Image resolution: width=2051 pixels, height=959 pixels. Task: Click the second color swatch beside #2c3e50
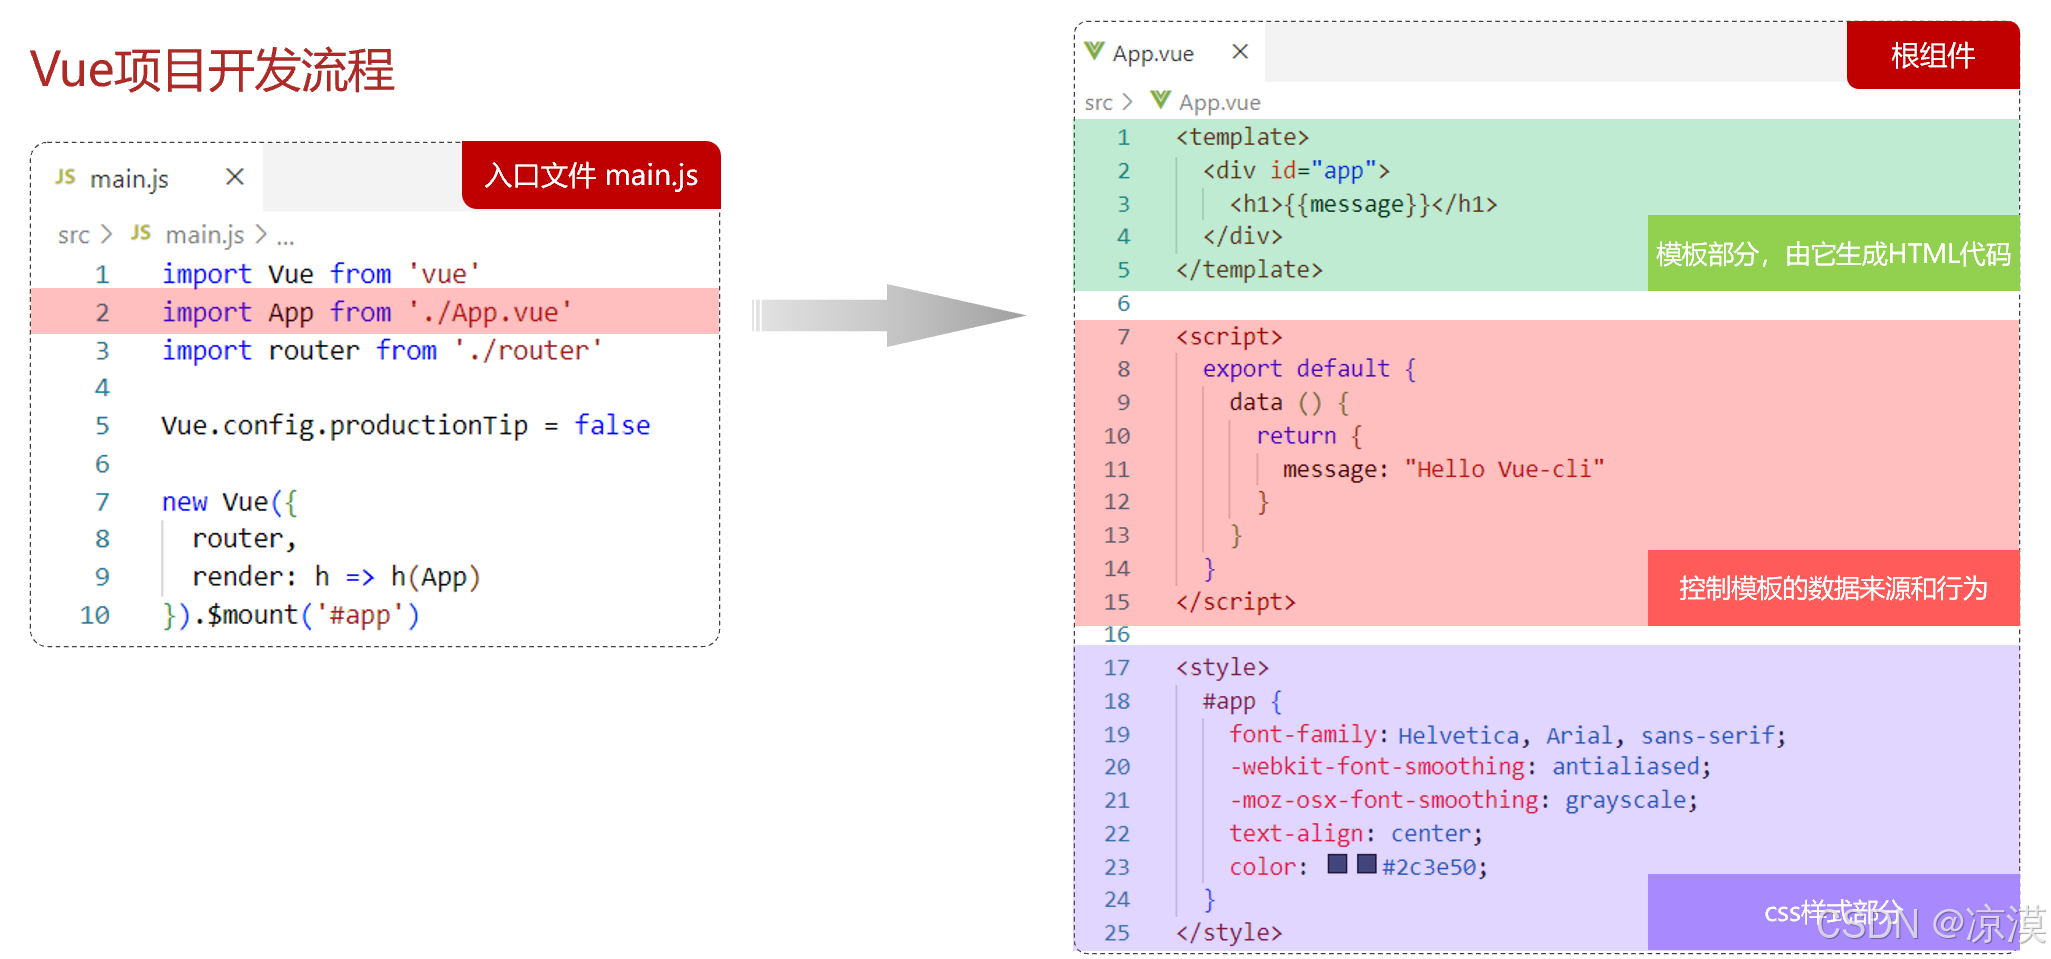pyautogui.click(x=1365, y=864)
